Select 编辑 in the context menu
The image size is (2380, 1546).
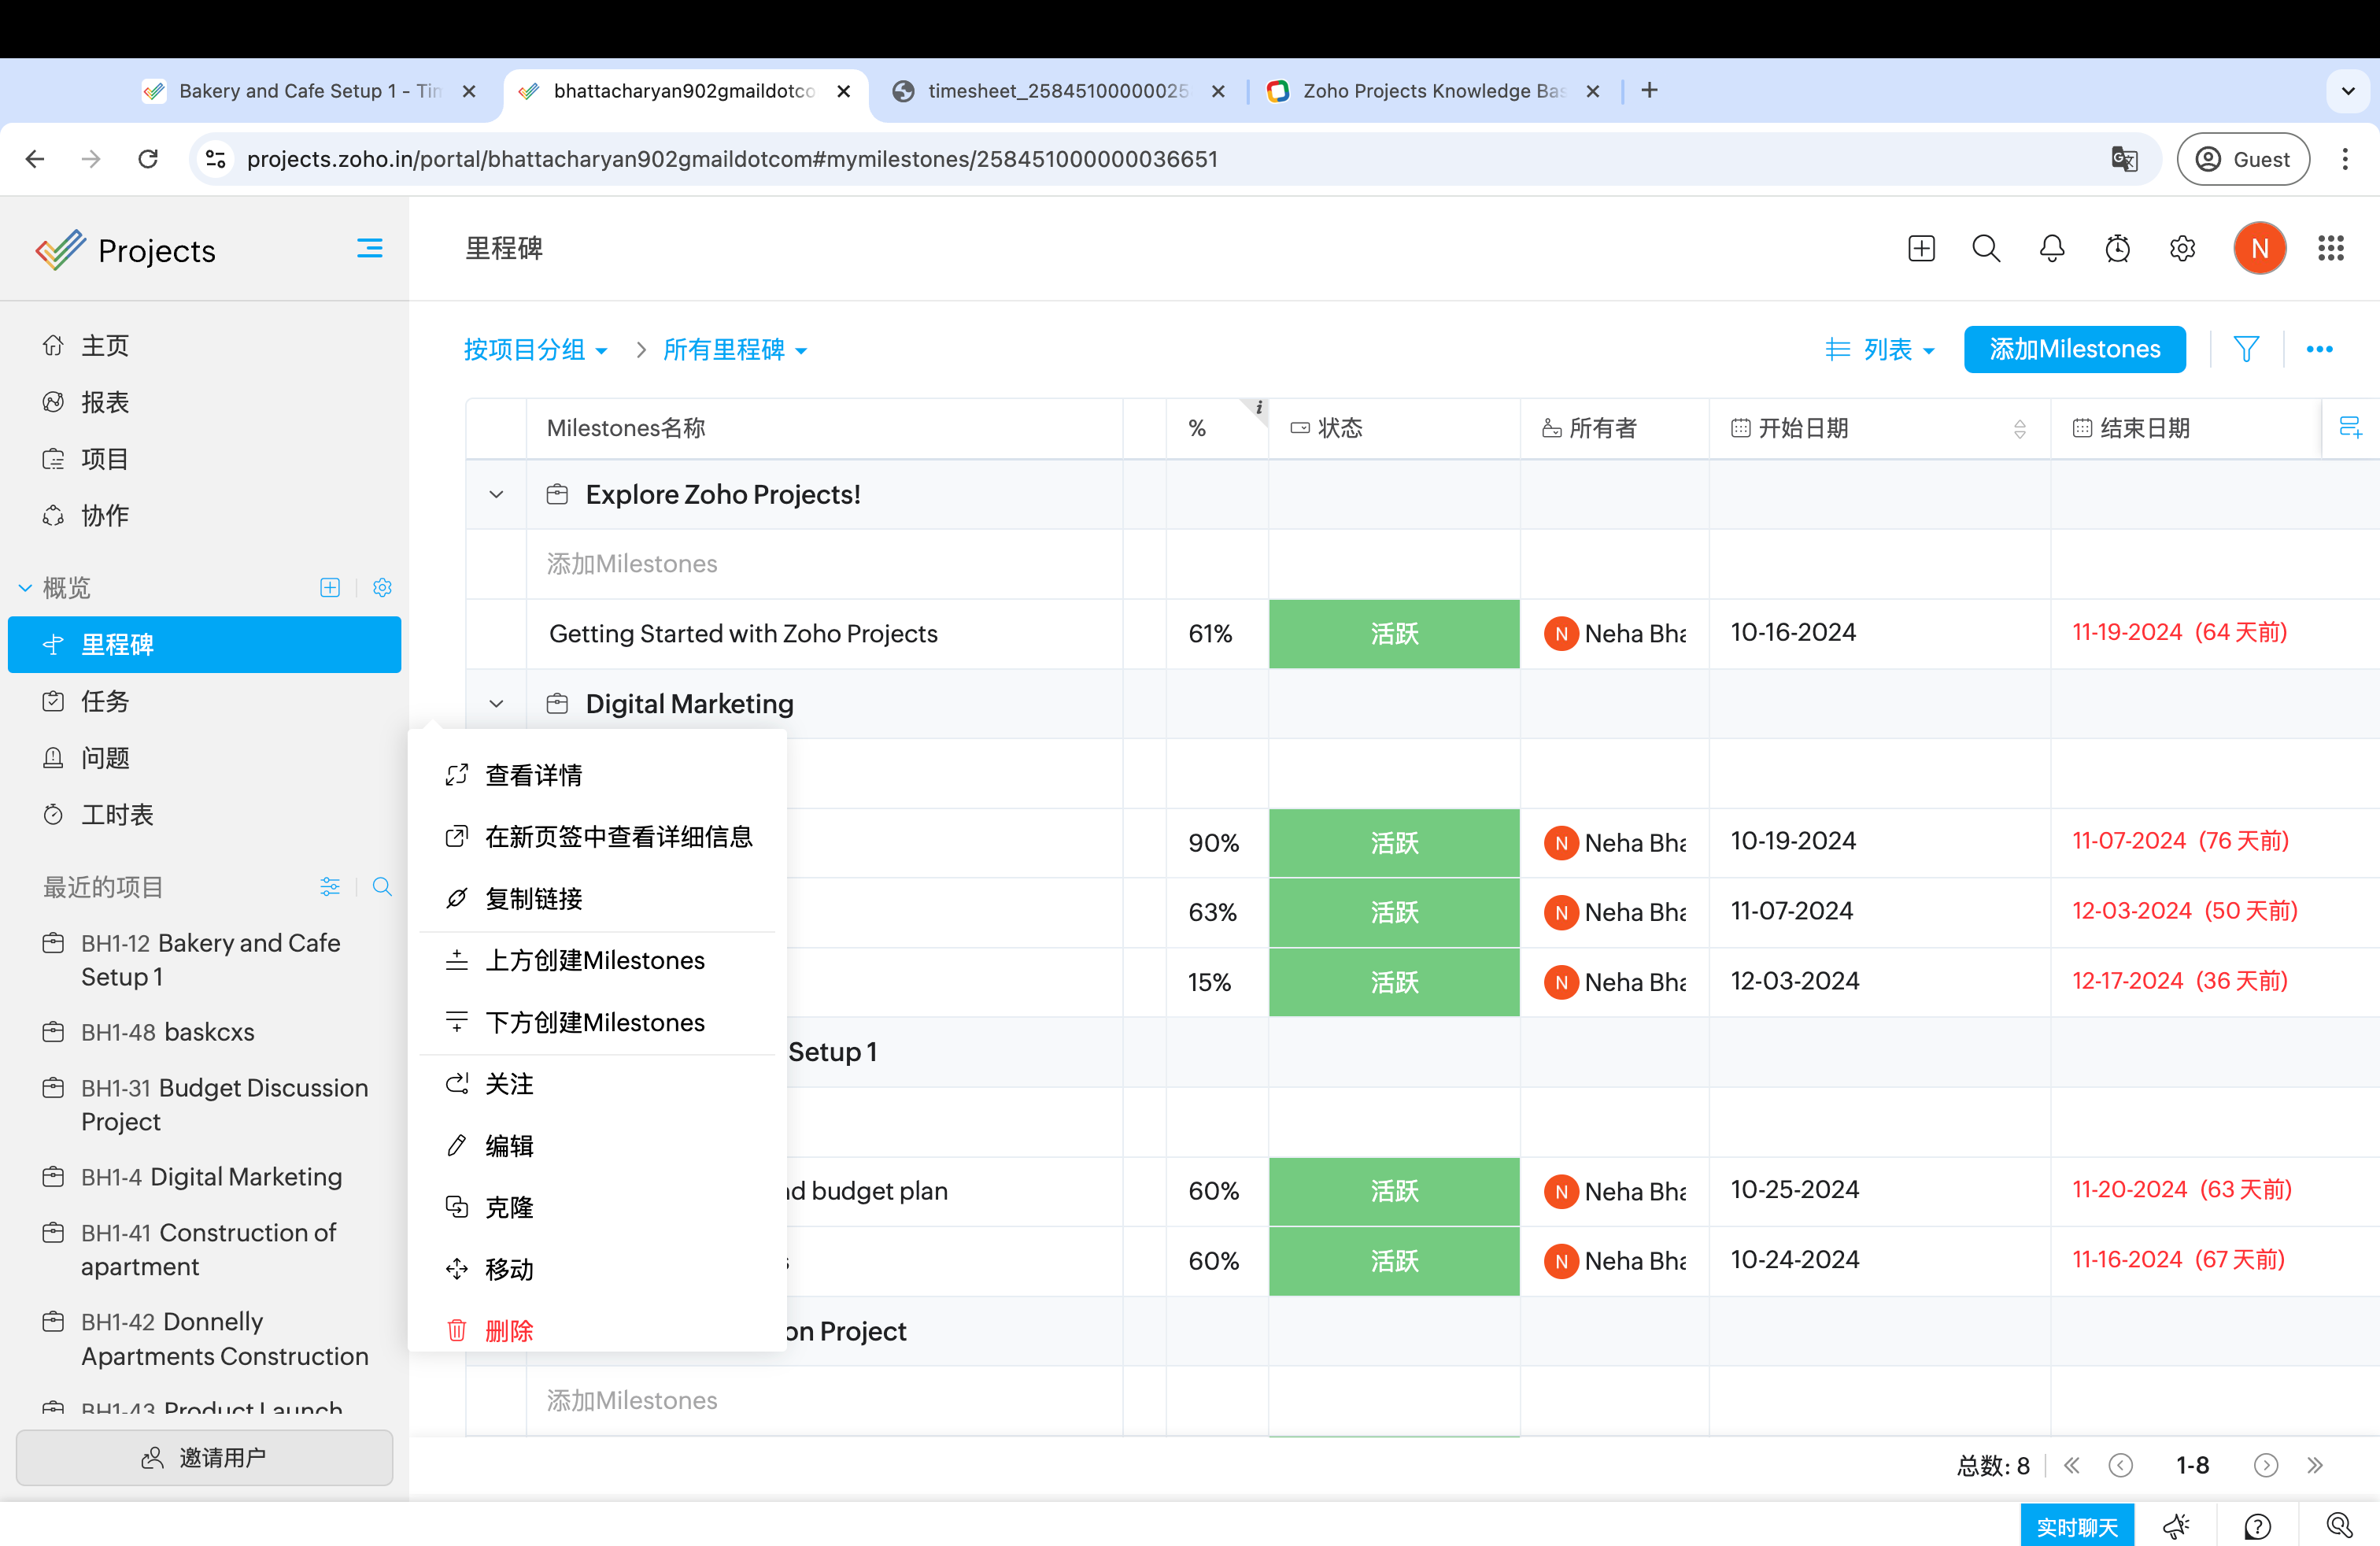click(509, 1146)
